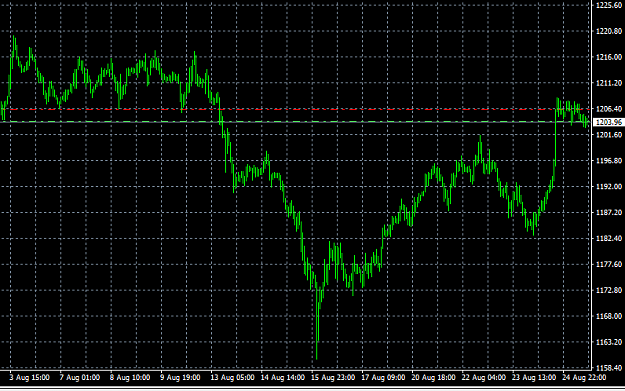Click the 20 Aug 18:00 time label

[433, 377]
